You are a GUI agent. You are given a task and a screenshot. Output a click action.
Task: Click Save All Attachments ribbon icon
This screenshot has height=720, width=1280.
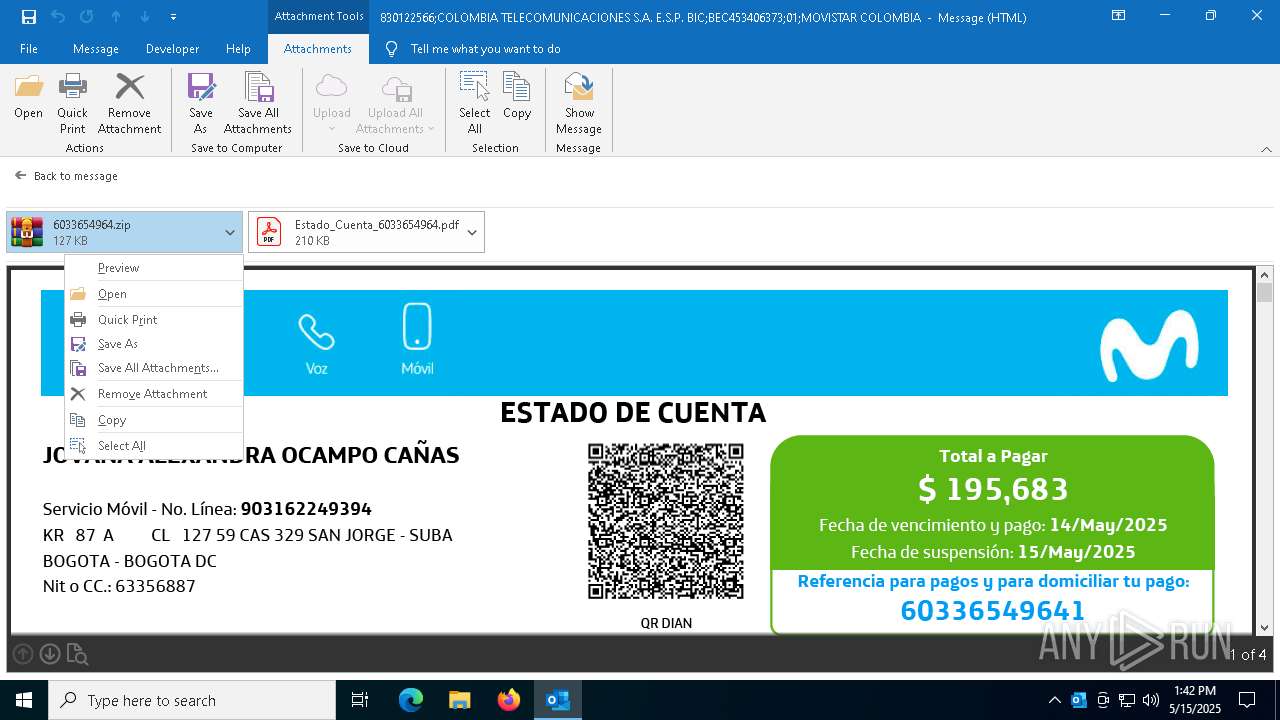point(258,104)
